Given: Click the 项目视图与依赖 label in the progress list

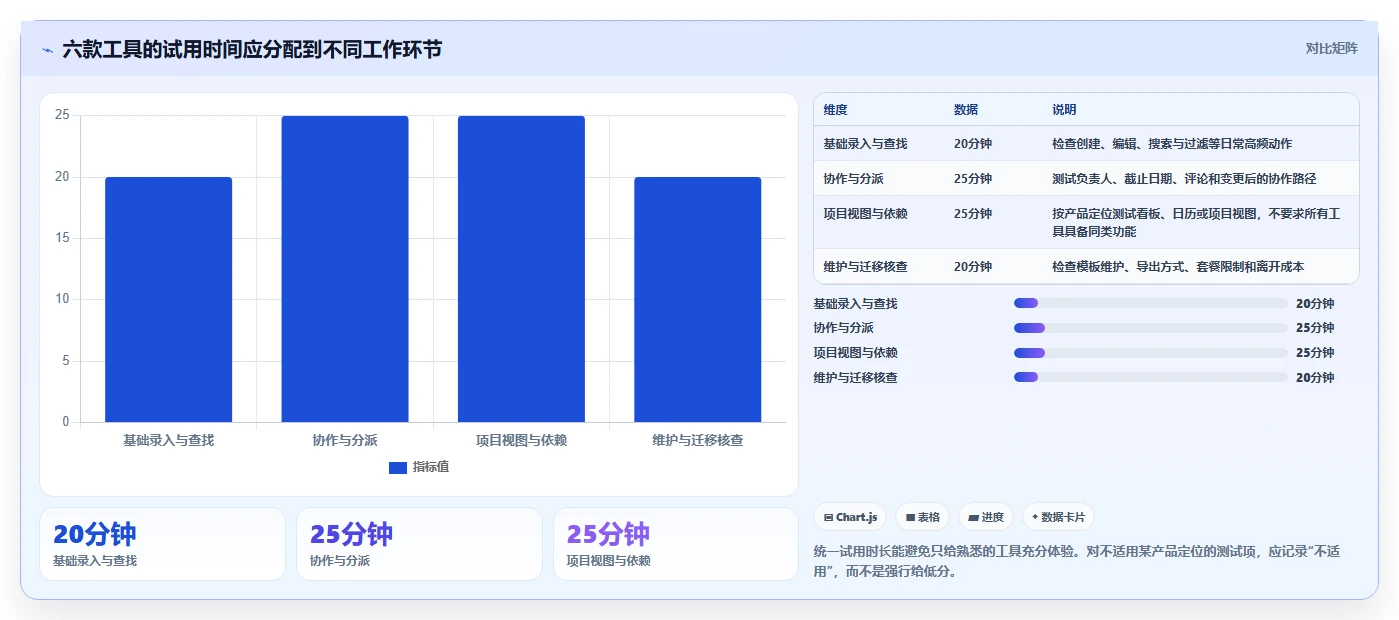Looking at the screenshot, I should [x=856, y=353].
